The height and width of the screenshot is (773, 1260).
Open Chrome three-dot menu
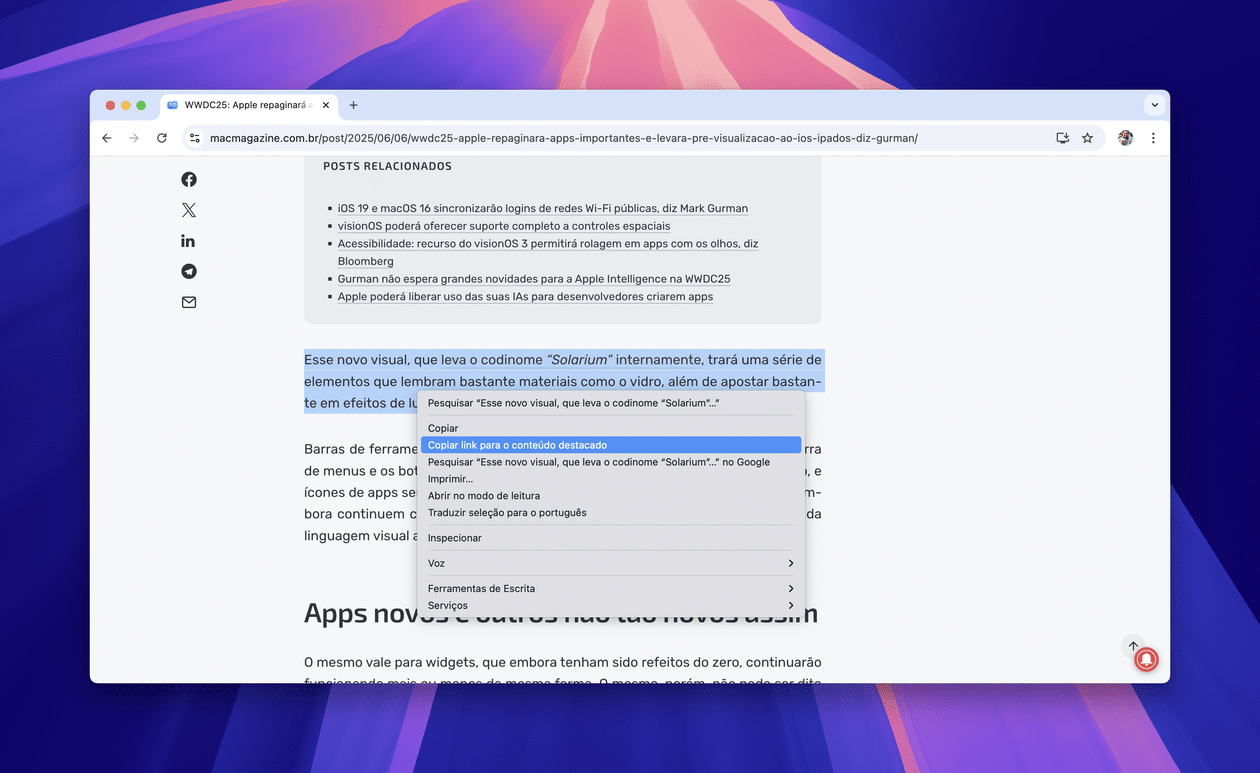[1153, 138]
